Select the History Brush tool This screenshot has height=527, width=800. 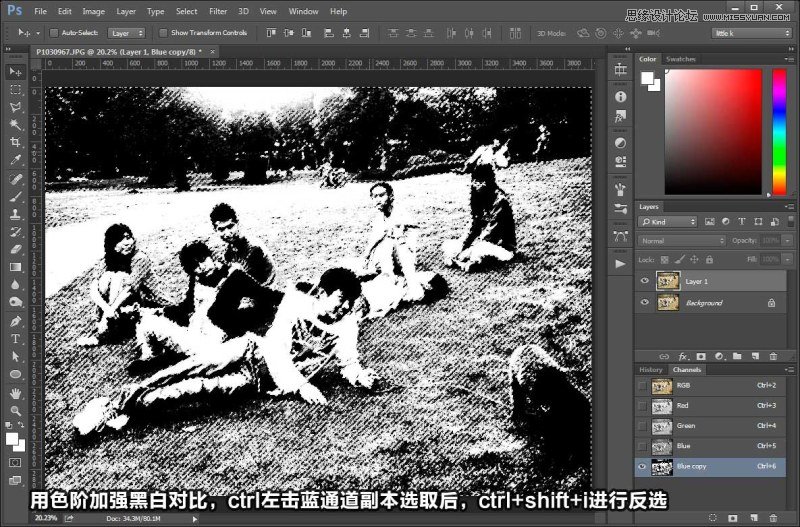click(x=15, y=232)
